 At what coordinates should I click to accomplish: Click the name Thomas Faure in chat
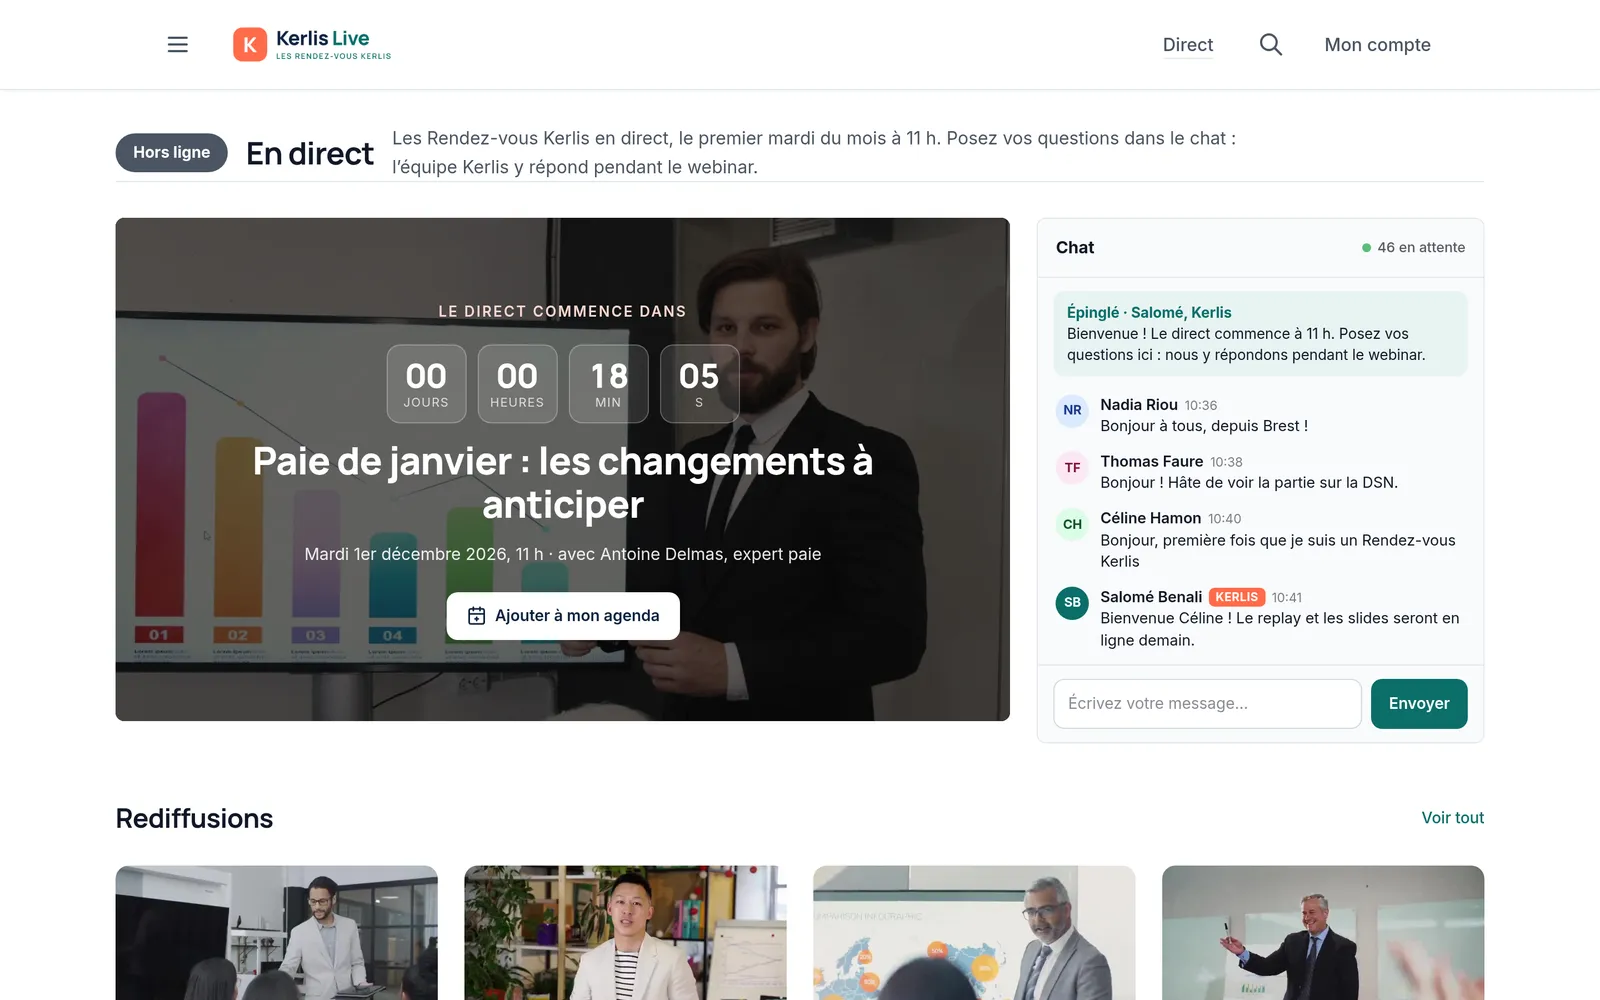[1152, 461]
